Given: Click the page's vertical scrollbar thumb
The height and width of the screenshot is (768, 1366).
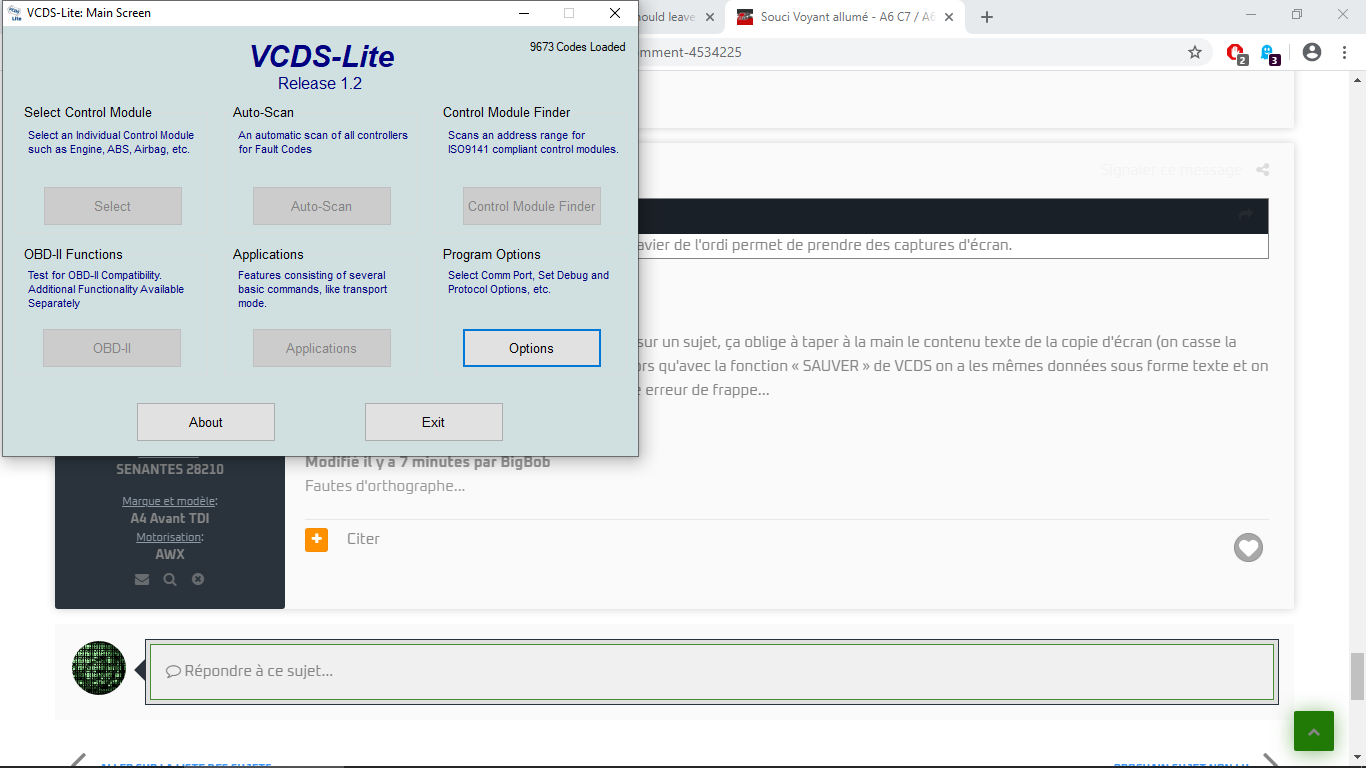Looking at the screenshot, I should point(1357,676).
